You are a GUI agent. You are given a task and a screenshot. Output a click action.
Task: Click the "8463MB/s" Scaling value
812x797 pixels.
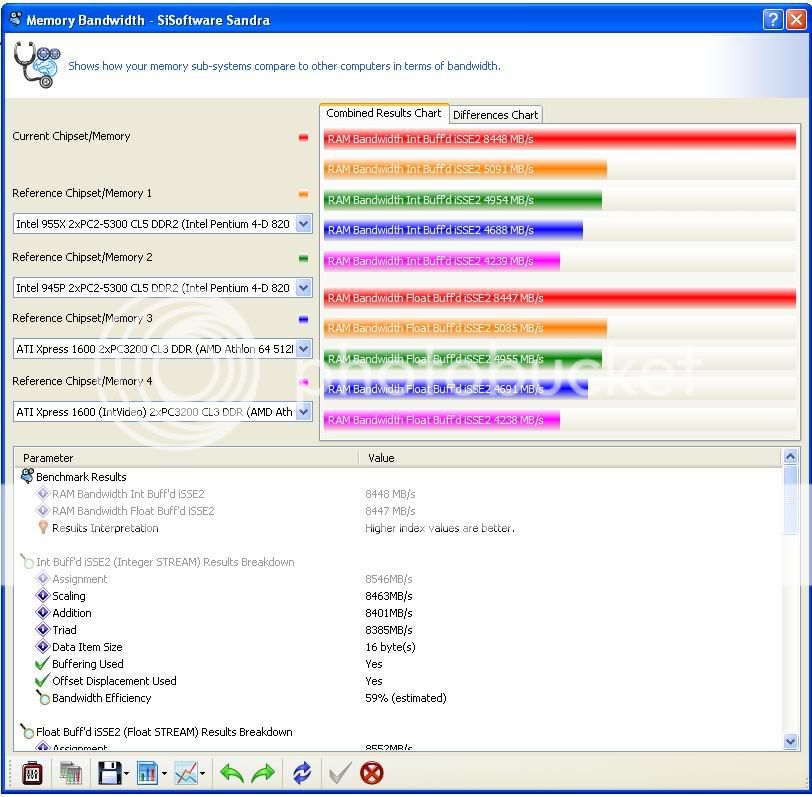388,596
